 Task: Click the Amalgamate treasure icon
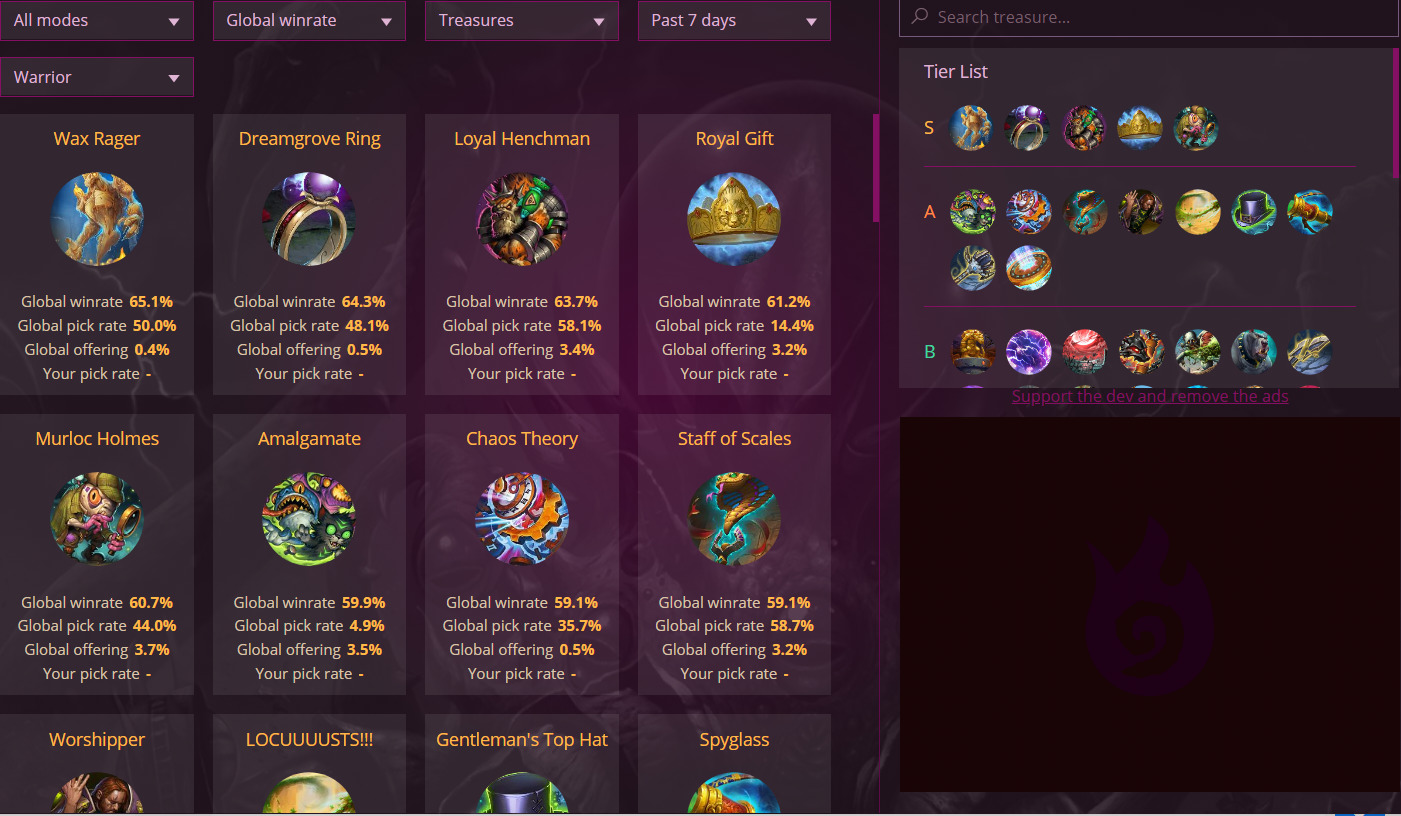[309, 519]
